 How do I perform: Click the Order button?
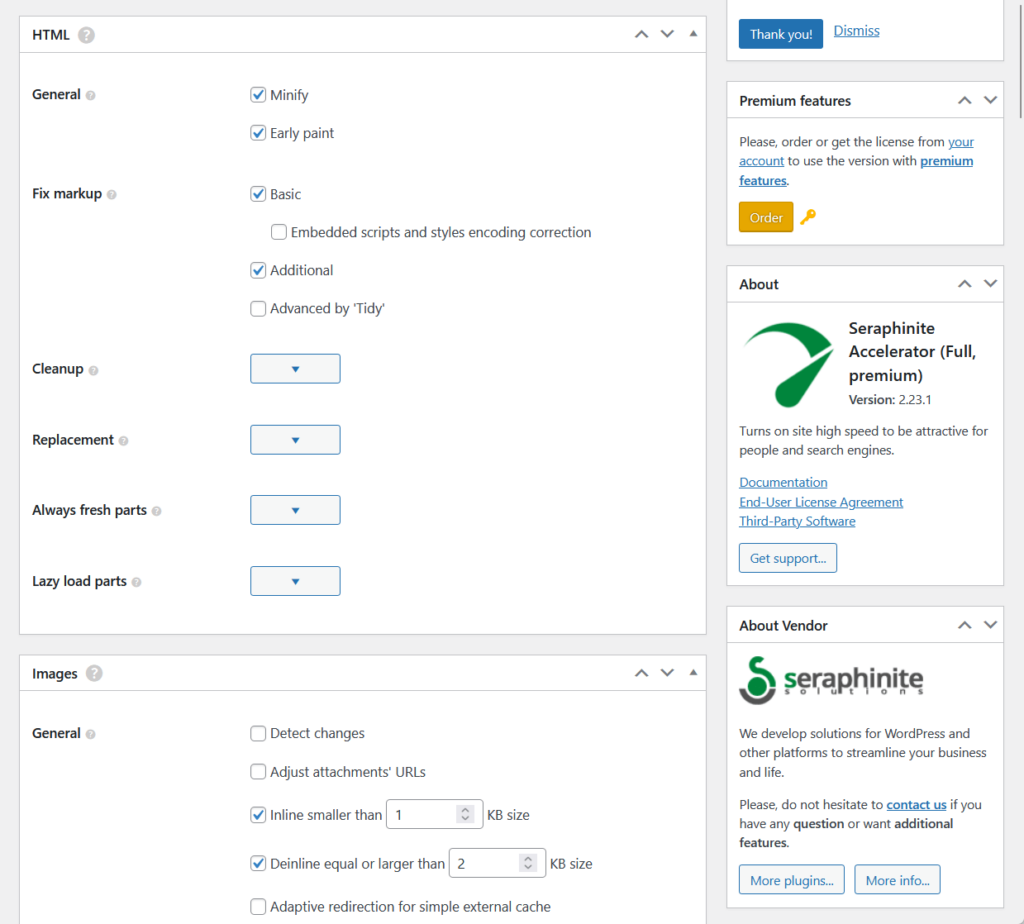766,217
